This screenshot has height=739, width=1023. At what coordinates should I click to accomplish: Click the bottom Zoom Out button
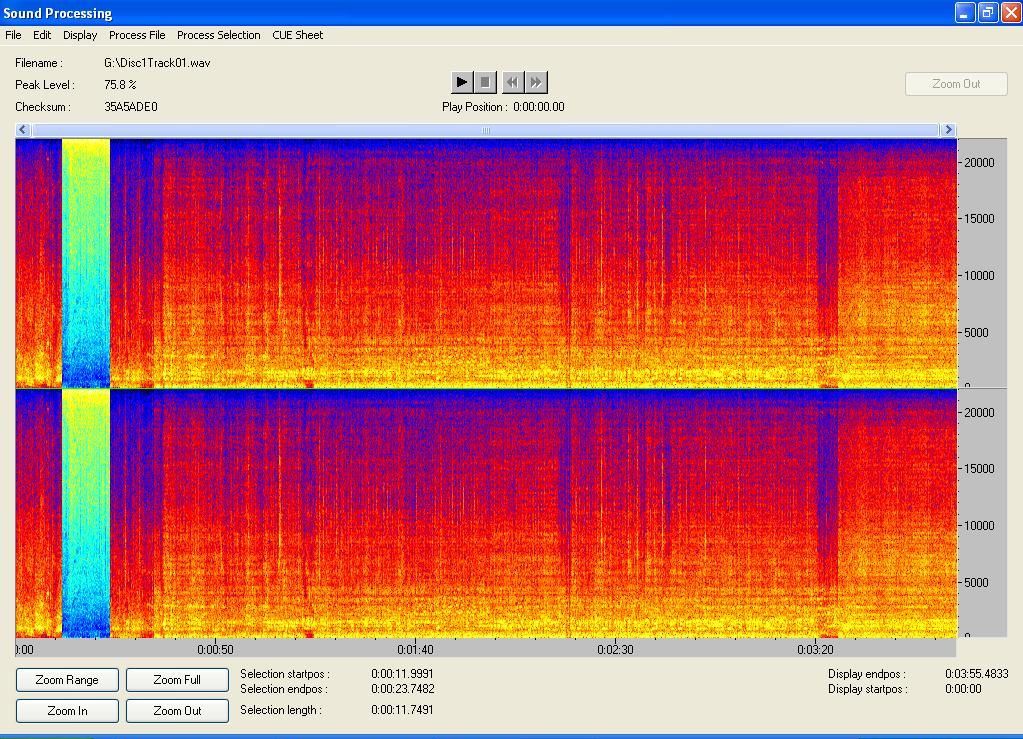(x=177, y=711)
